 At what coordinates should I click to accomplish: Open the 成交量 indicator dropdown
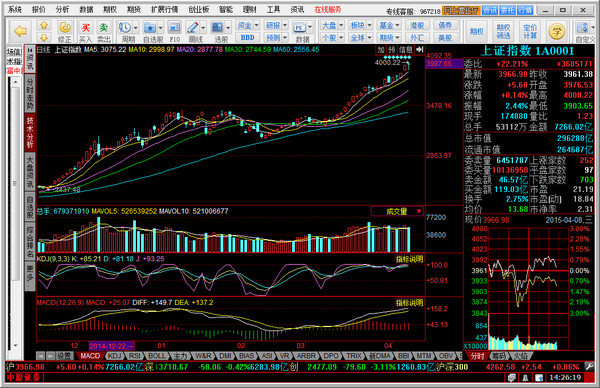[397, 211]
